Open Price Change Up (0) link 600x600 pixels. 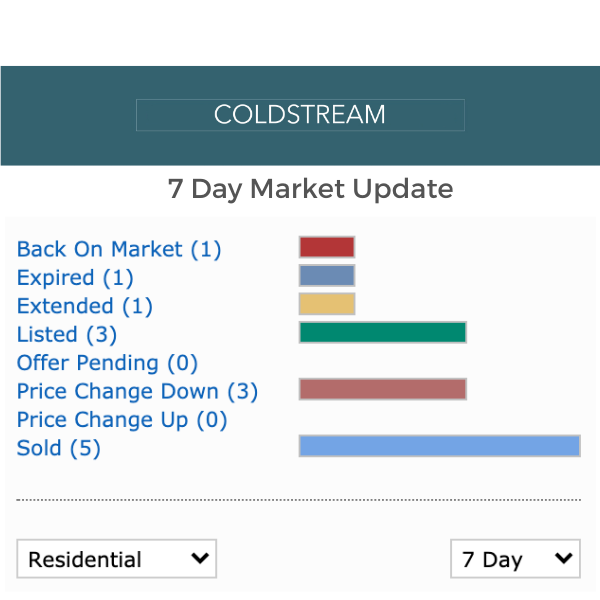click(122, 419)
